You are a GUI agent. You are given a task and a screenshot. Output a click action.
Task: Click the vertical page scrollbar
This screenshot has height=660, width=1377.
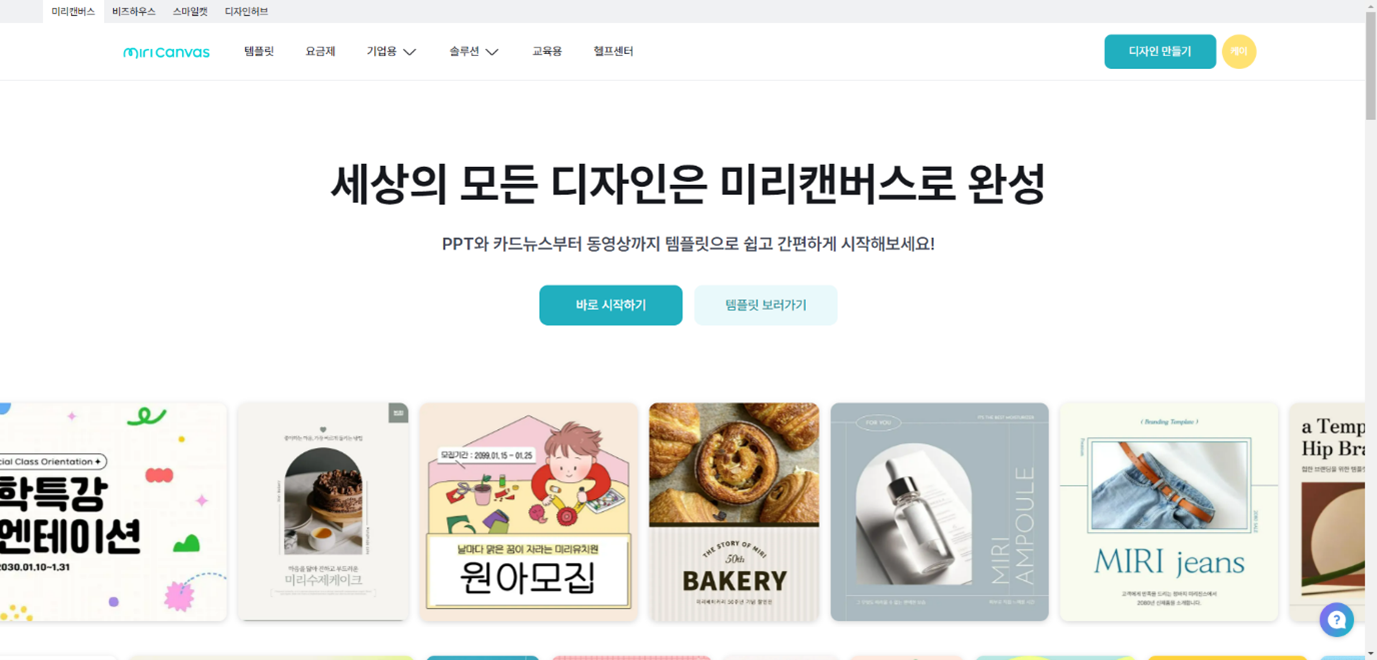click(x=1370, y=330)
